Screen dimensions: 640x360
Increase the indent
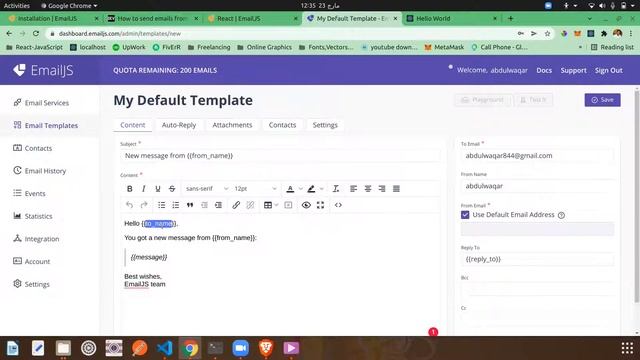click(218, 205)
